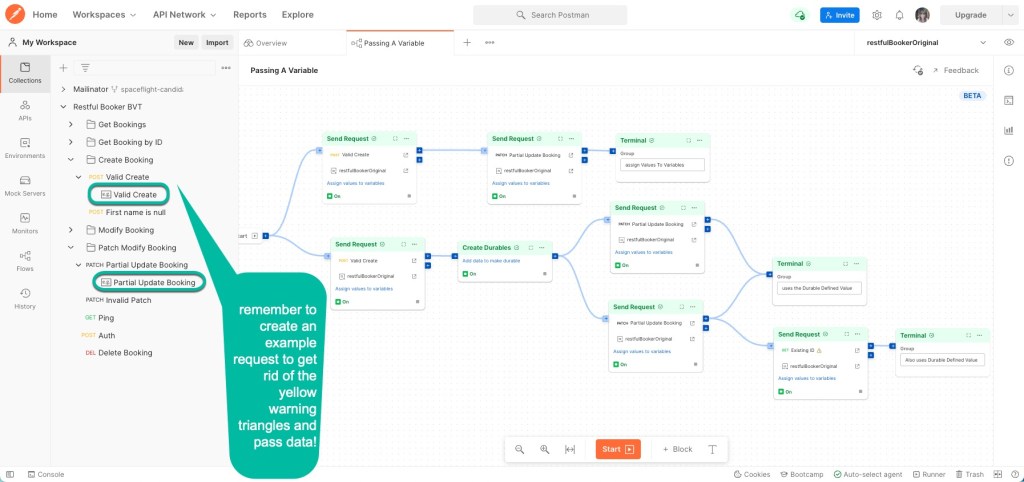The width and height of the screenshot is (1024, 482).
Task: Open the Trash in the status bar
Action: [x=969, y=474]
